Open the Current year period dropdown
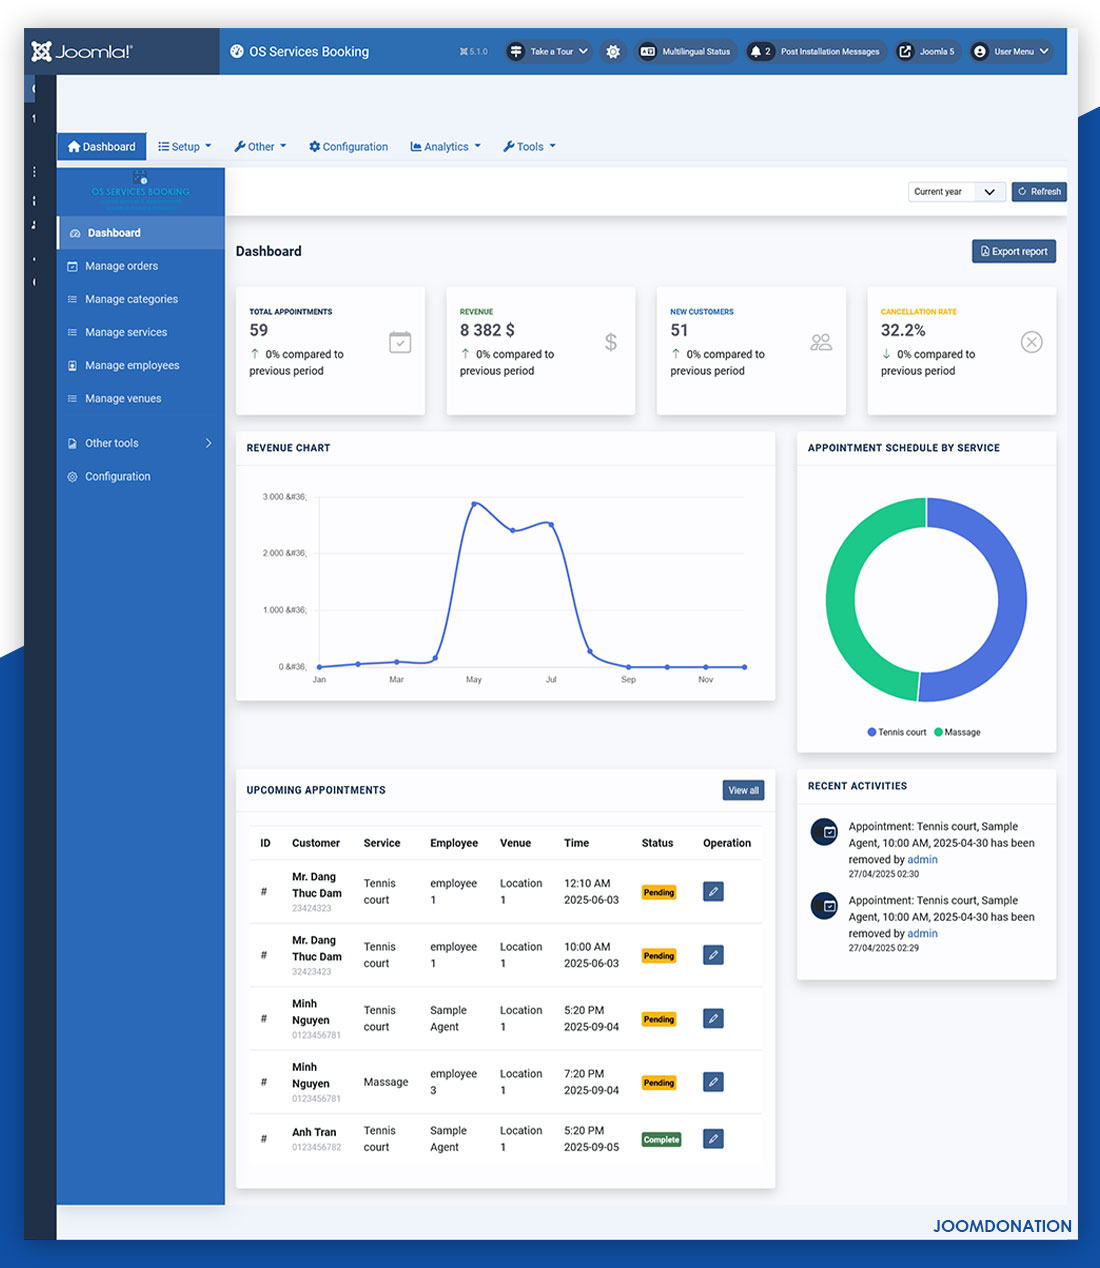The height and width of the screenshot is (1268, 1100). [x=955, y=192]
